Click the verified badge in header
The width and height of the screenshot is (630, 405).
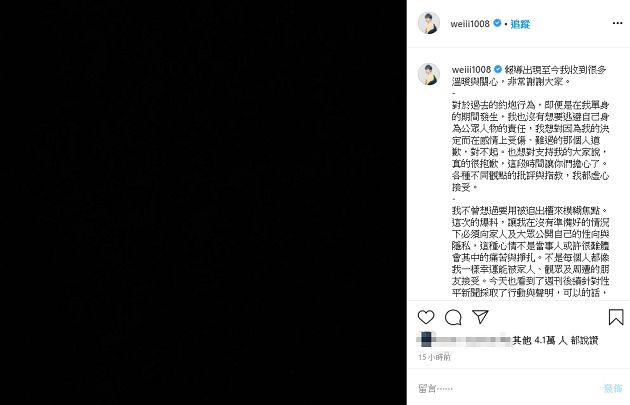click(497, 23)
